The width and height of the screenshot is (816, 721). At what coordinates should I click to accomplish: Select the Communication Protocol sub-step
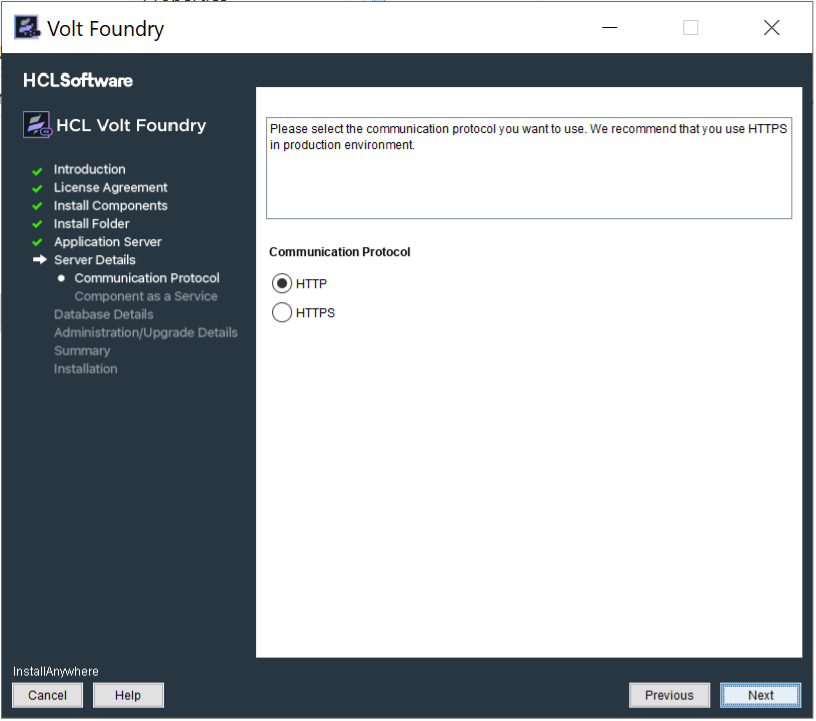147,279
